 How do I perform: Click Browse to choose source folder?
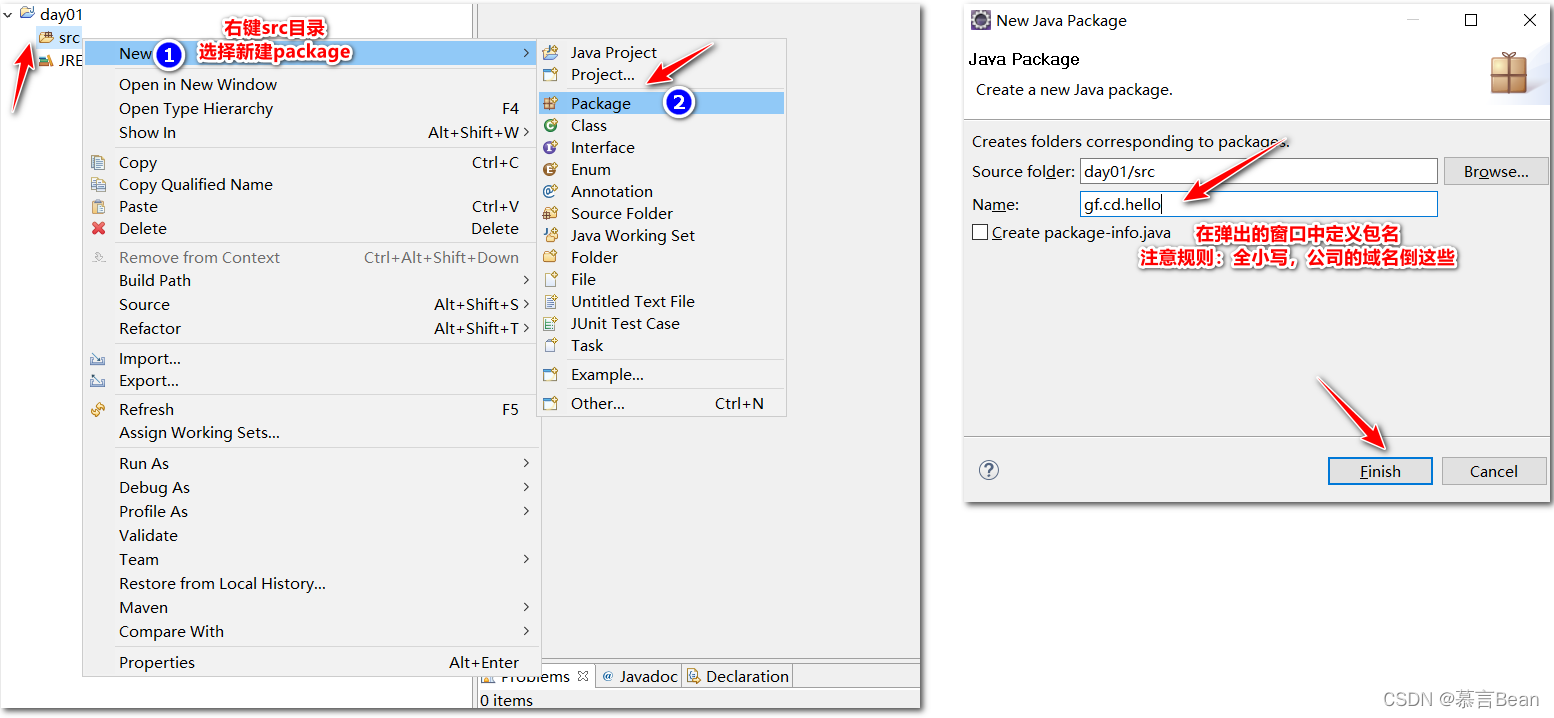coord(1495,171)
